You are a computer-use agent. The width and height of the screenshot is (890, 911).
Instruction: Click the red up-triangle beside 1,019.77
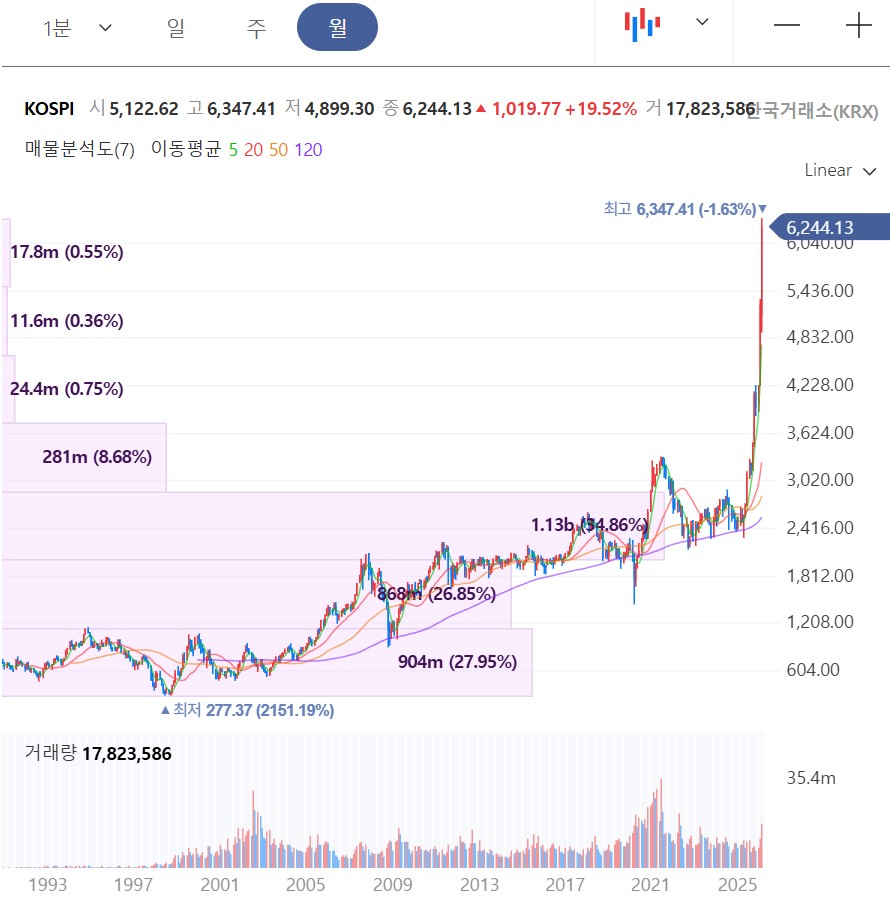click(481, 109)
